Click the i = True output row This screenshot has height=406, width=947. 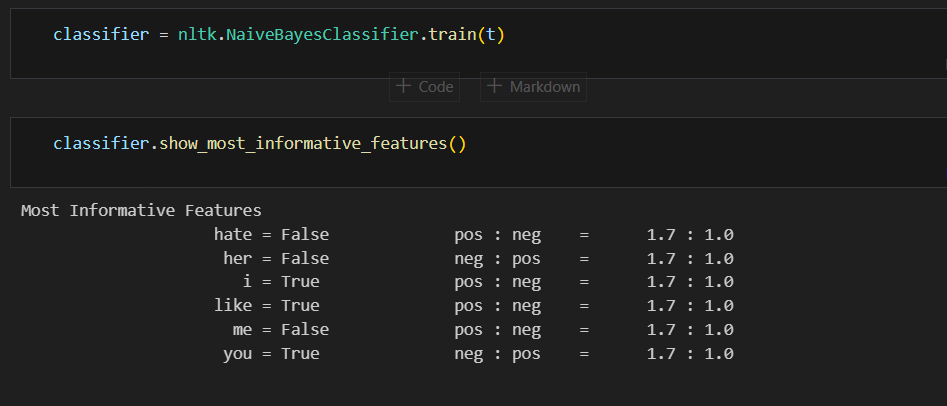[x=488, y=282]
